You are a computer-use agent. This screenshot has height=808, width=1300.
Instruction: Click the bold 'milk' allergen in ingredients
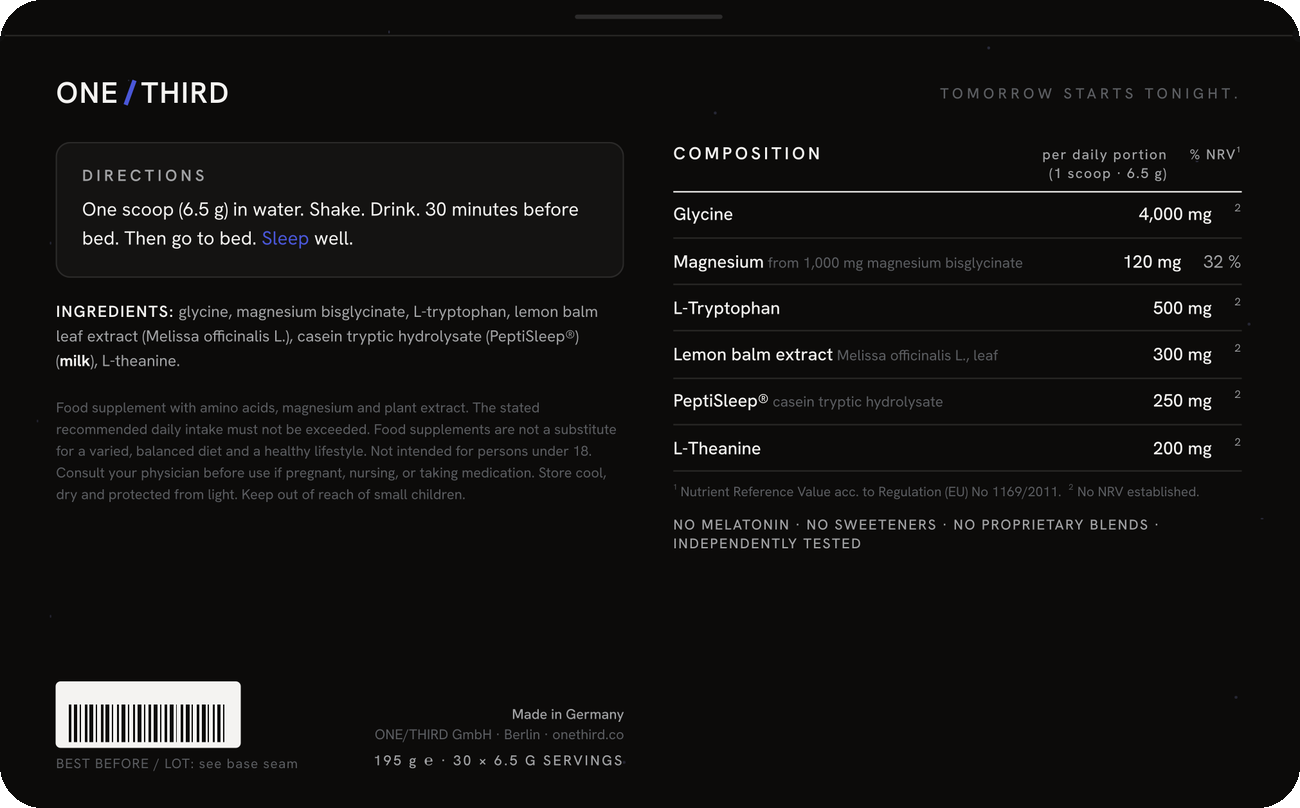click(75, 361)
